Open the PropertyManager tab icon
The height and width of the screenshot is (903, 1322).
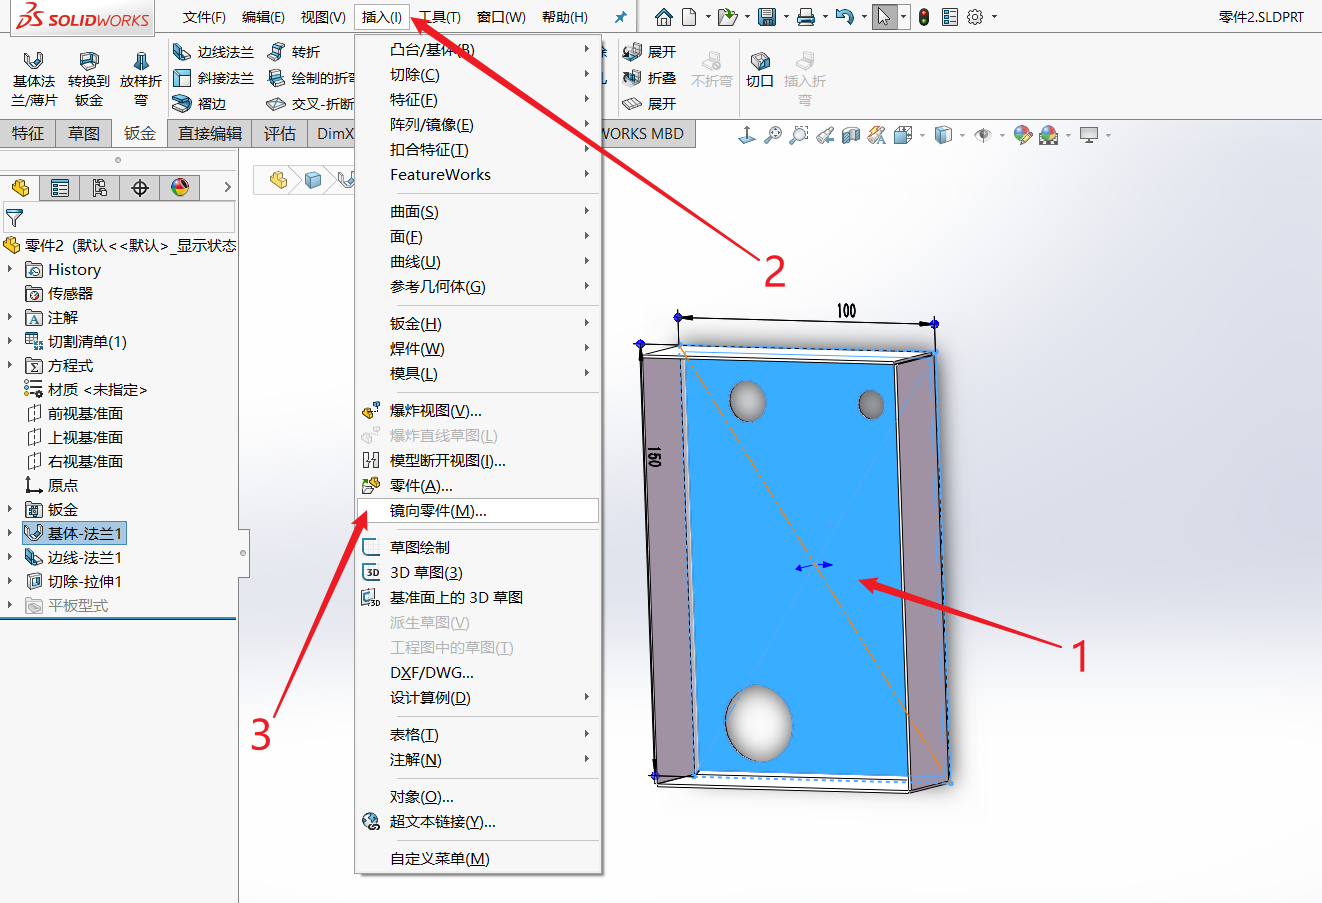pos(60,188)
